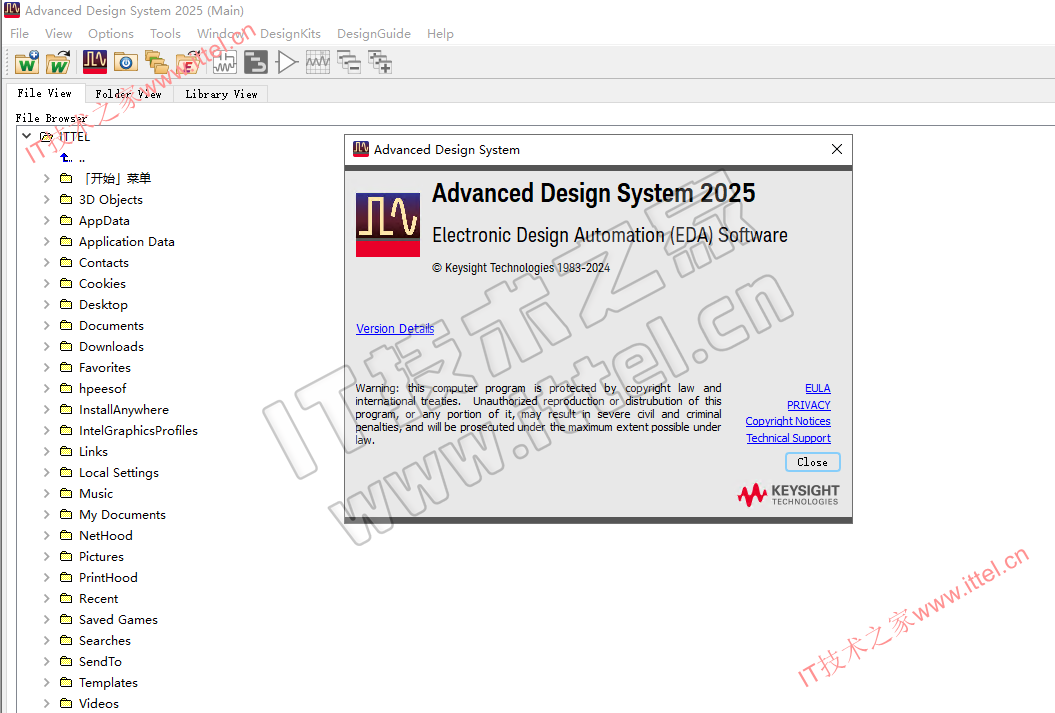Click the folder icon beside Downloads
This screenshot has height=713, width=1055.
[x=66, y=346]
